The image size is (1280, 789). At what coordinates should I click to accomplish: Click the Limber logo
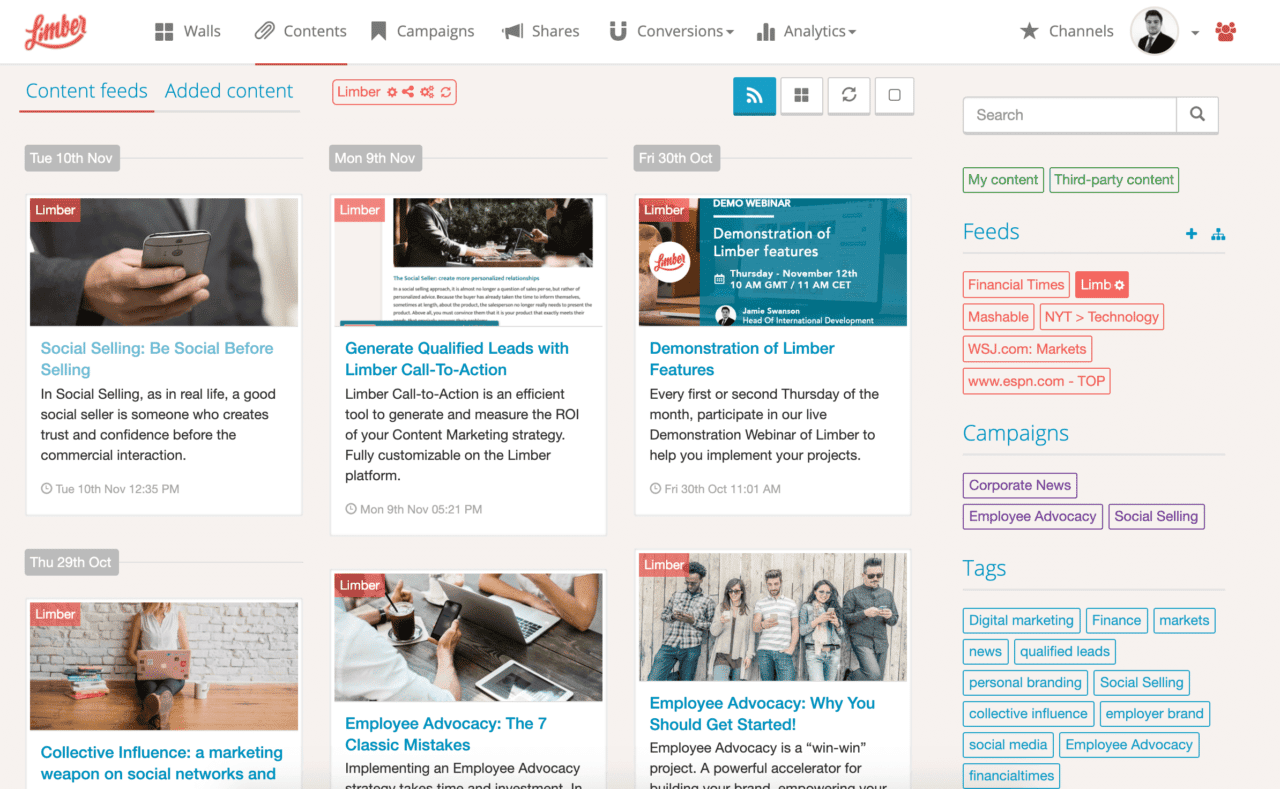[x=56, y=31]
